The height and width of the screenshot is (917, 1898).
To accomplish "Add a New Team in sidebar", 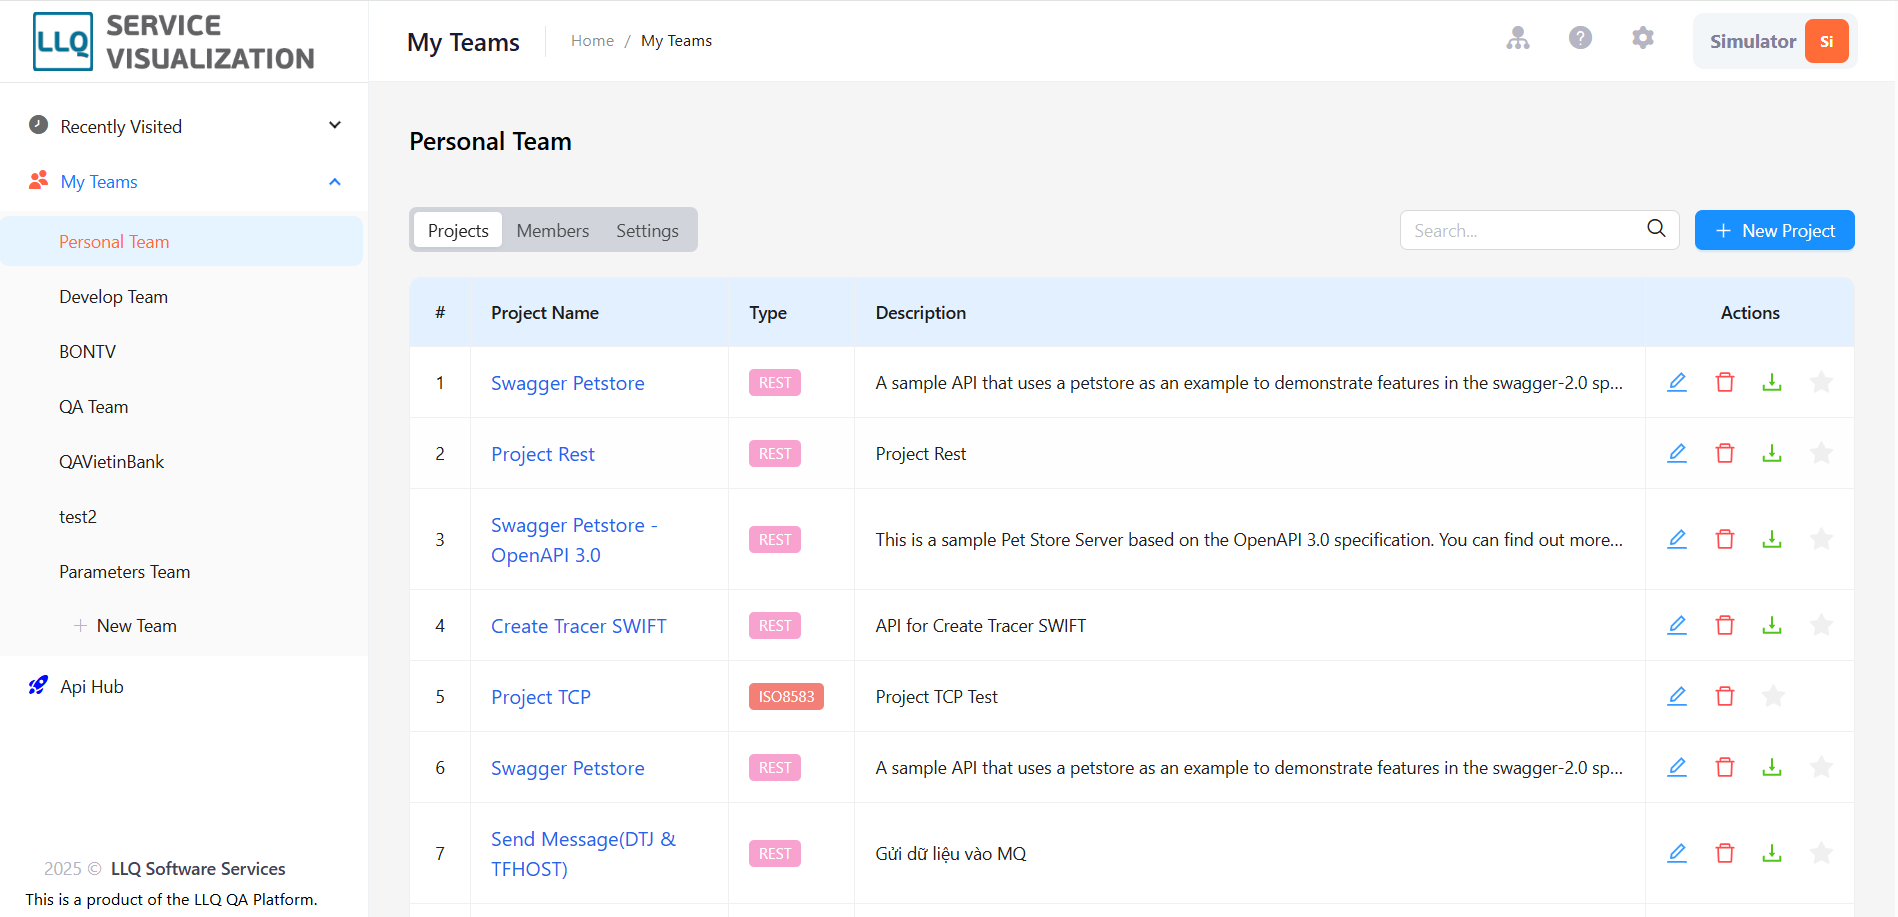I will click(x=126, y=626).
